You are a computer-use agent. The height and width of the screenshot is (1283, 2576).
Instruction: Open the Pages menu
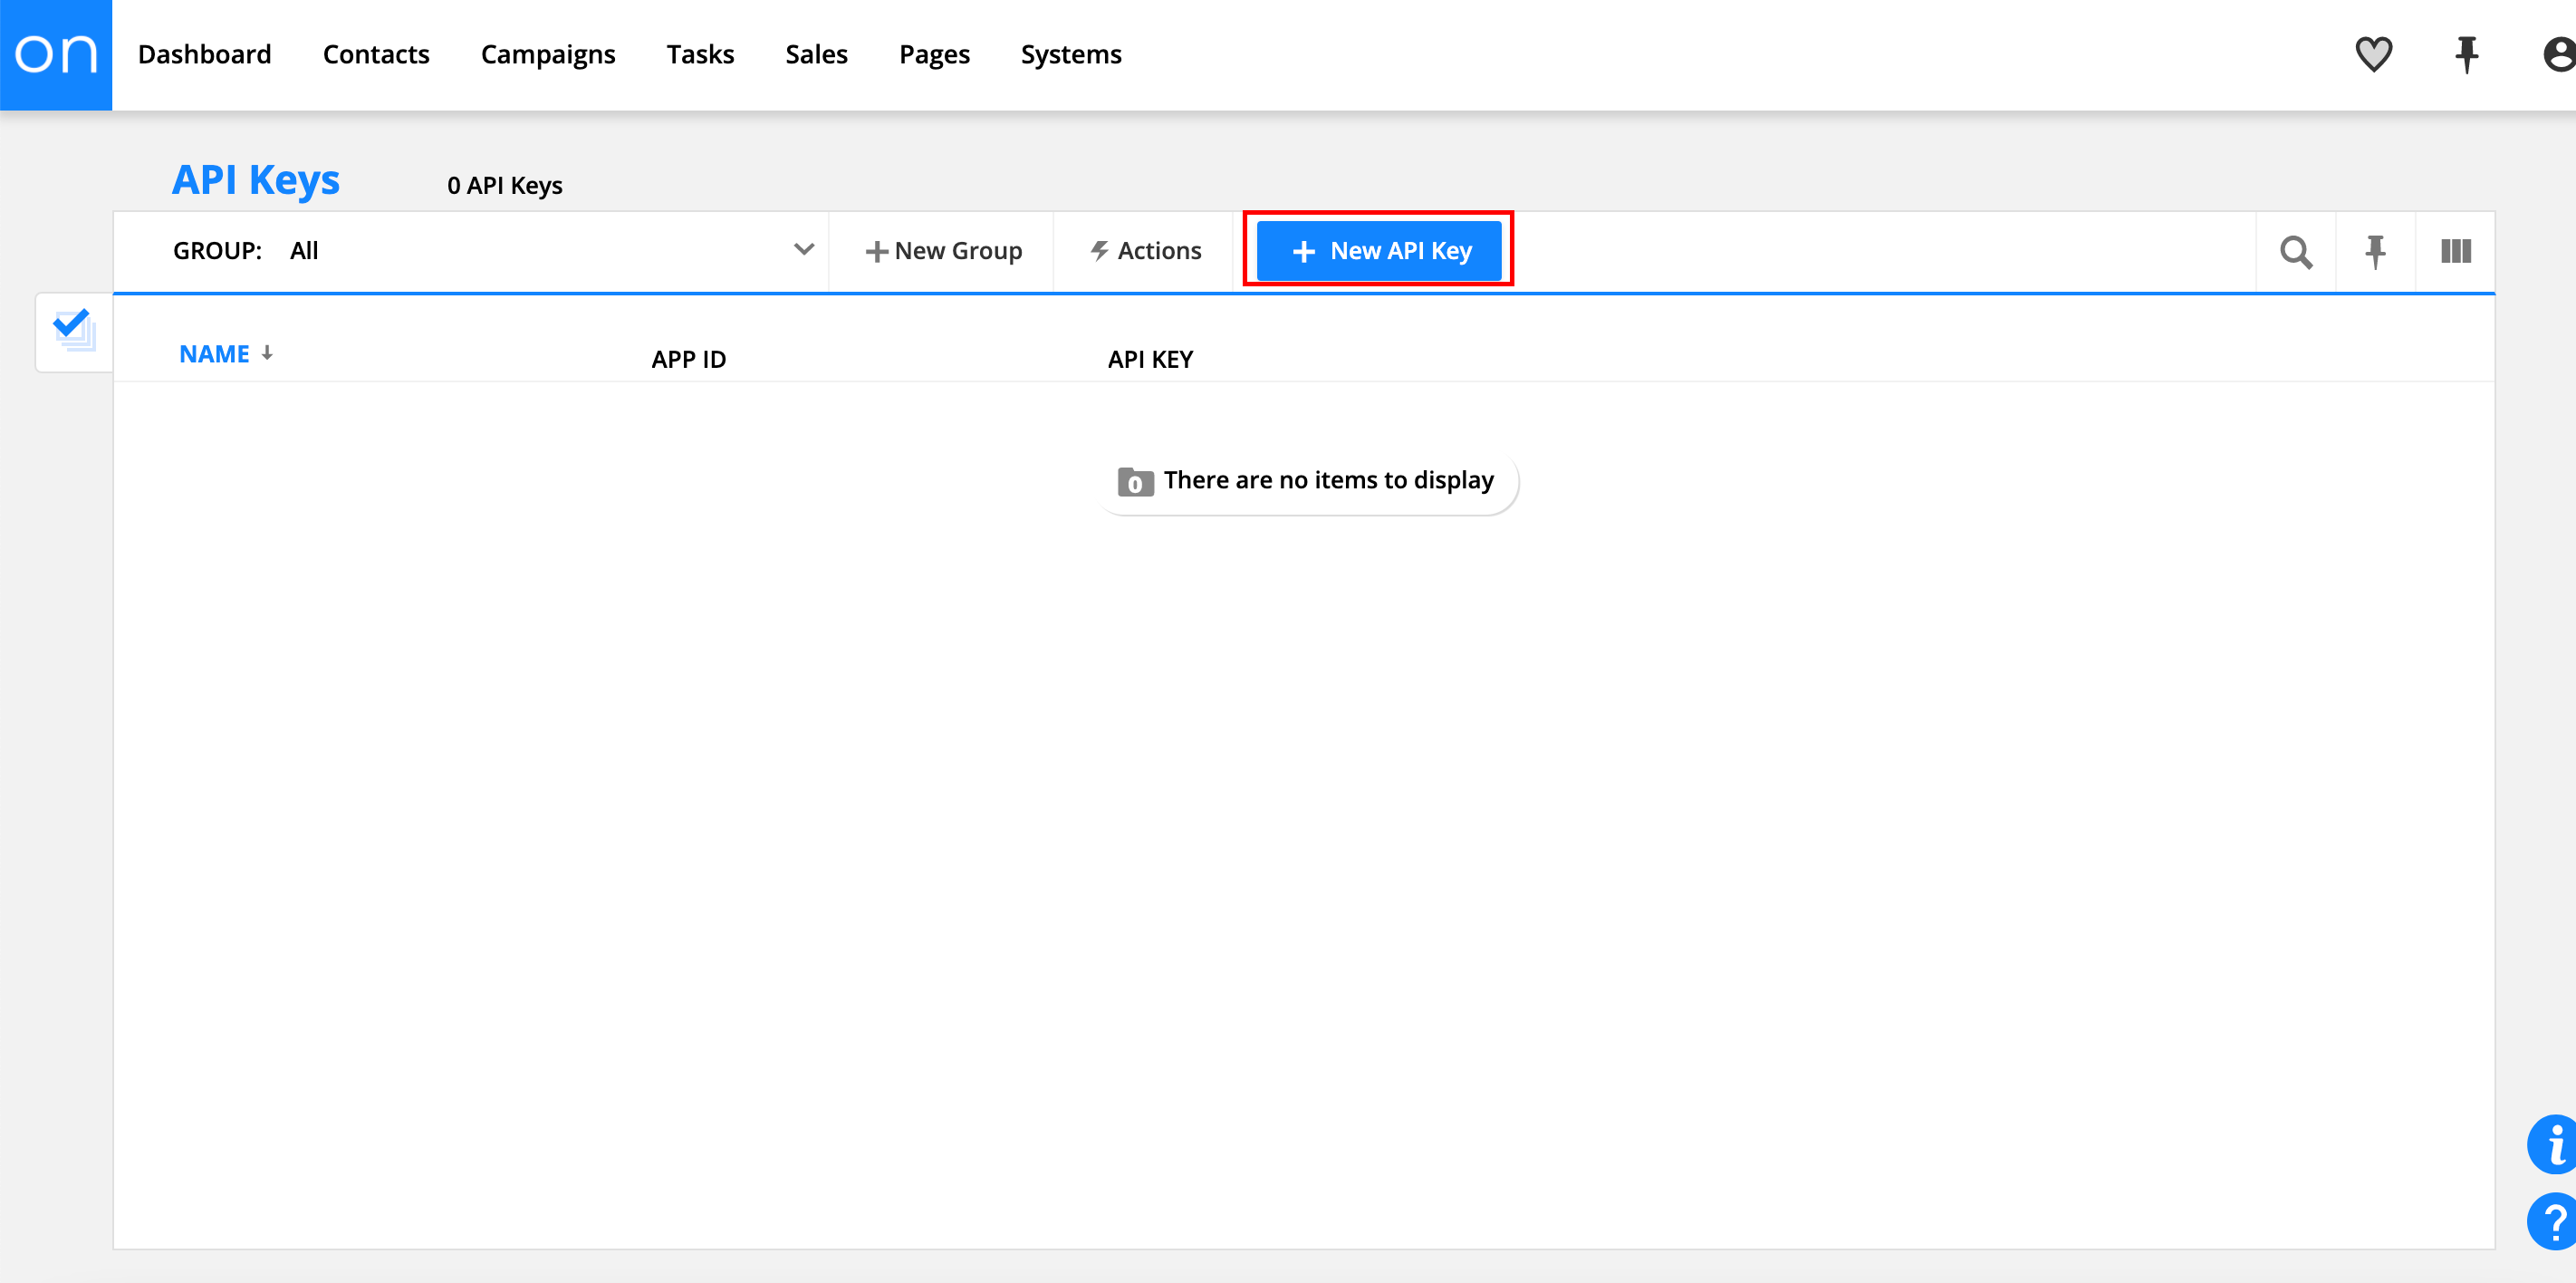click(x=934, y=54)
